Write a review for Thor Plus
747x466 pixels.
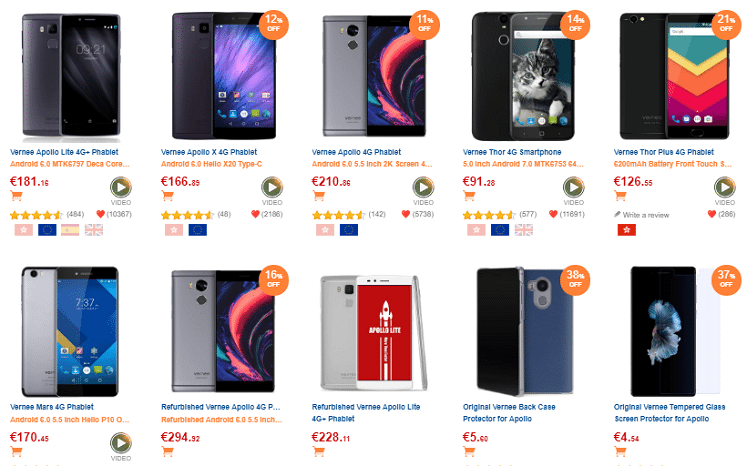642,215
